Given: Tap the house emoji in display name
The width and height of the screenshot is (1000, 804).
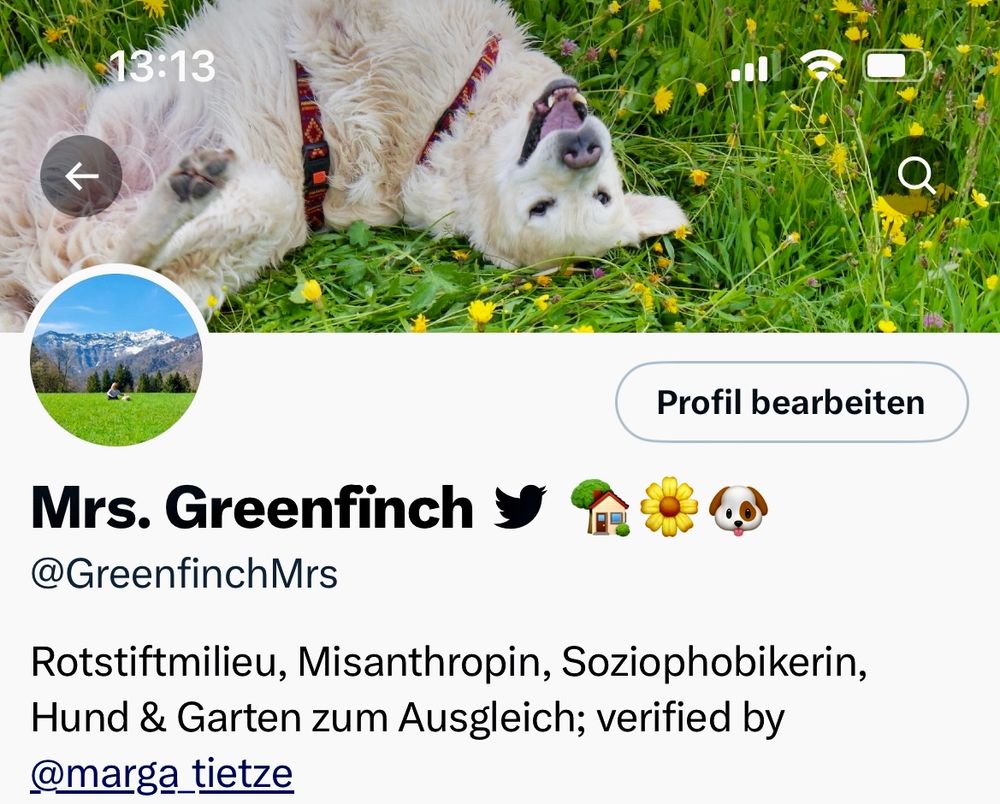Looking at the screenshot, I should (x=600, y=508).
